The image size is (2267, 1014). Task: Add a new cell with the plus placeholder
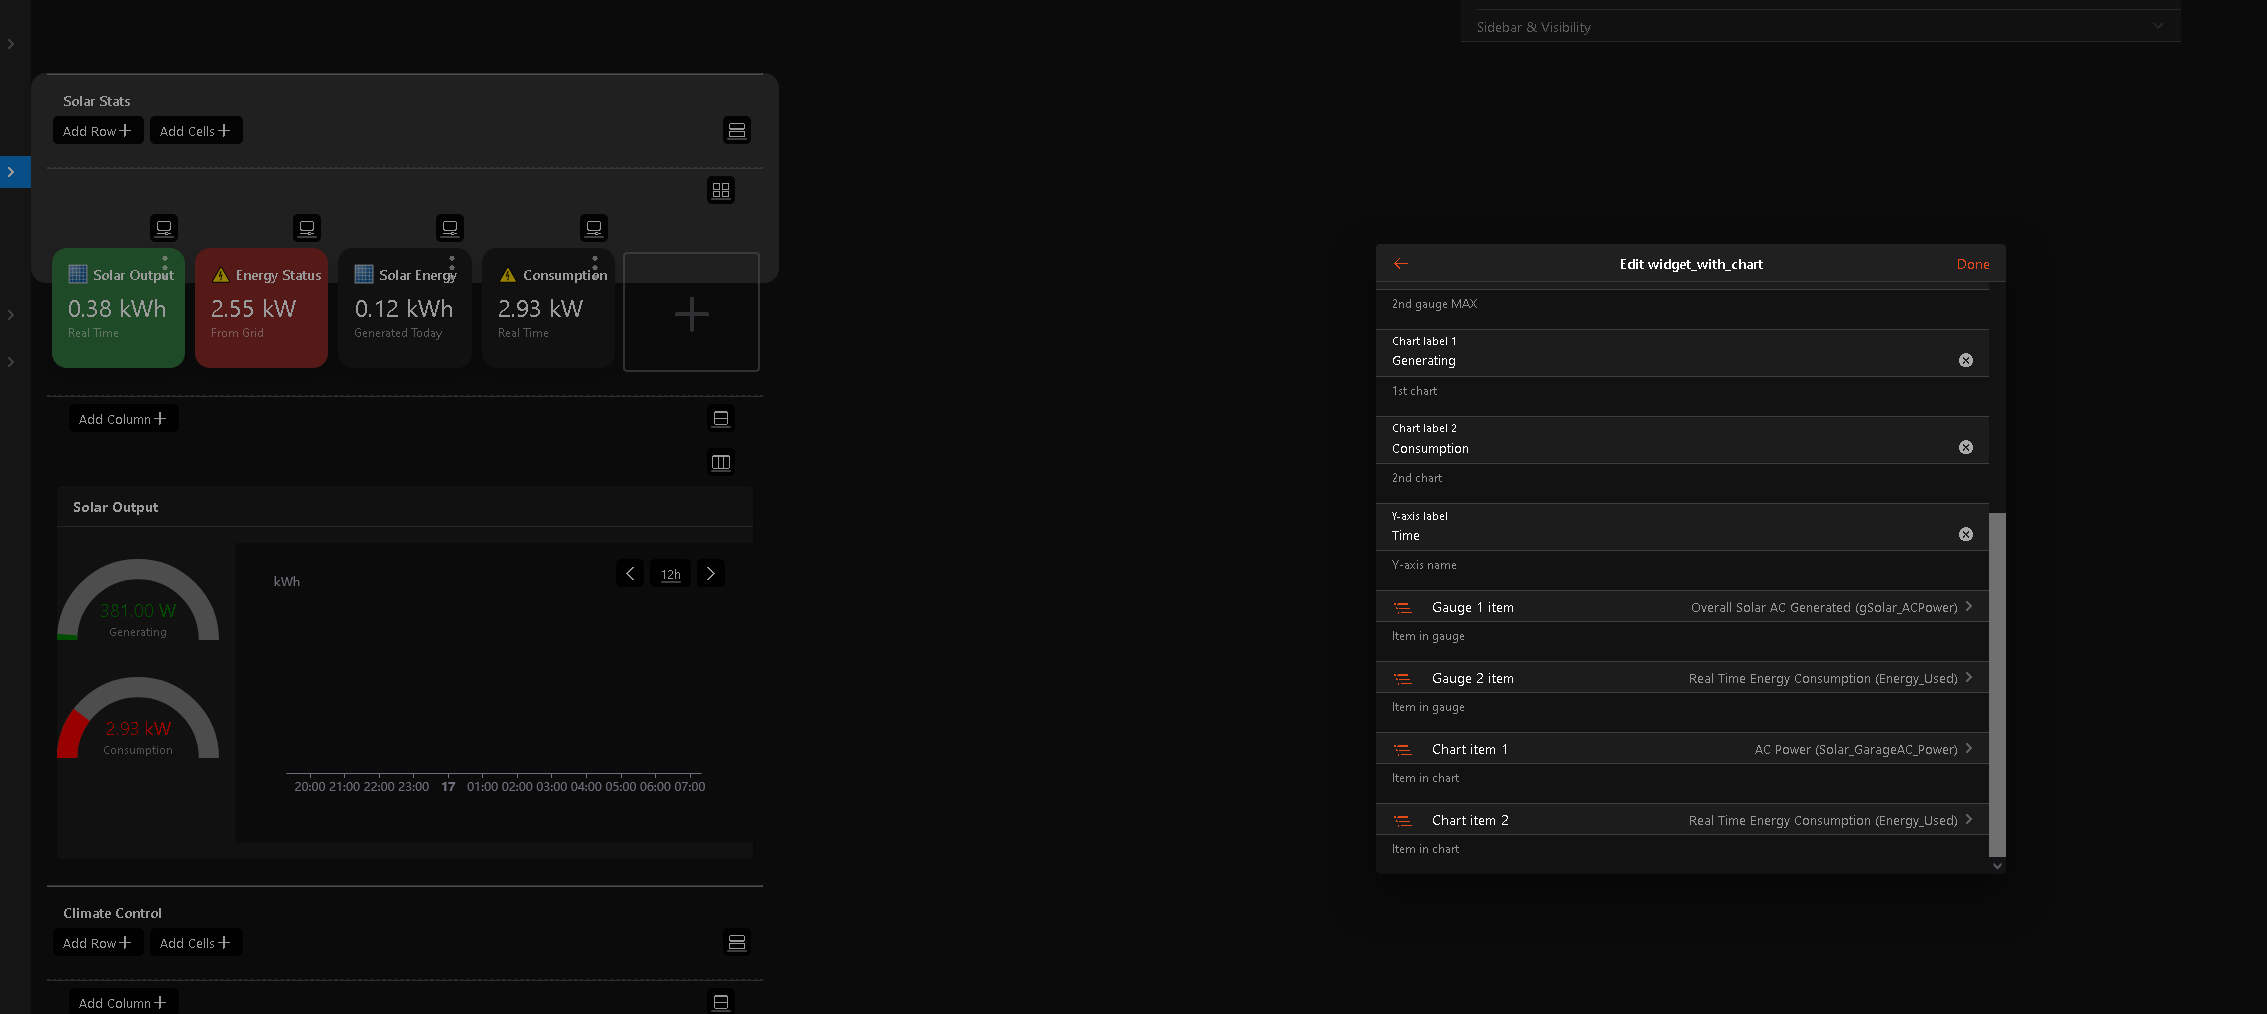tap(691, 313)
